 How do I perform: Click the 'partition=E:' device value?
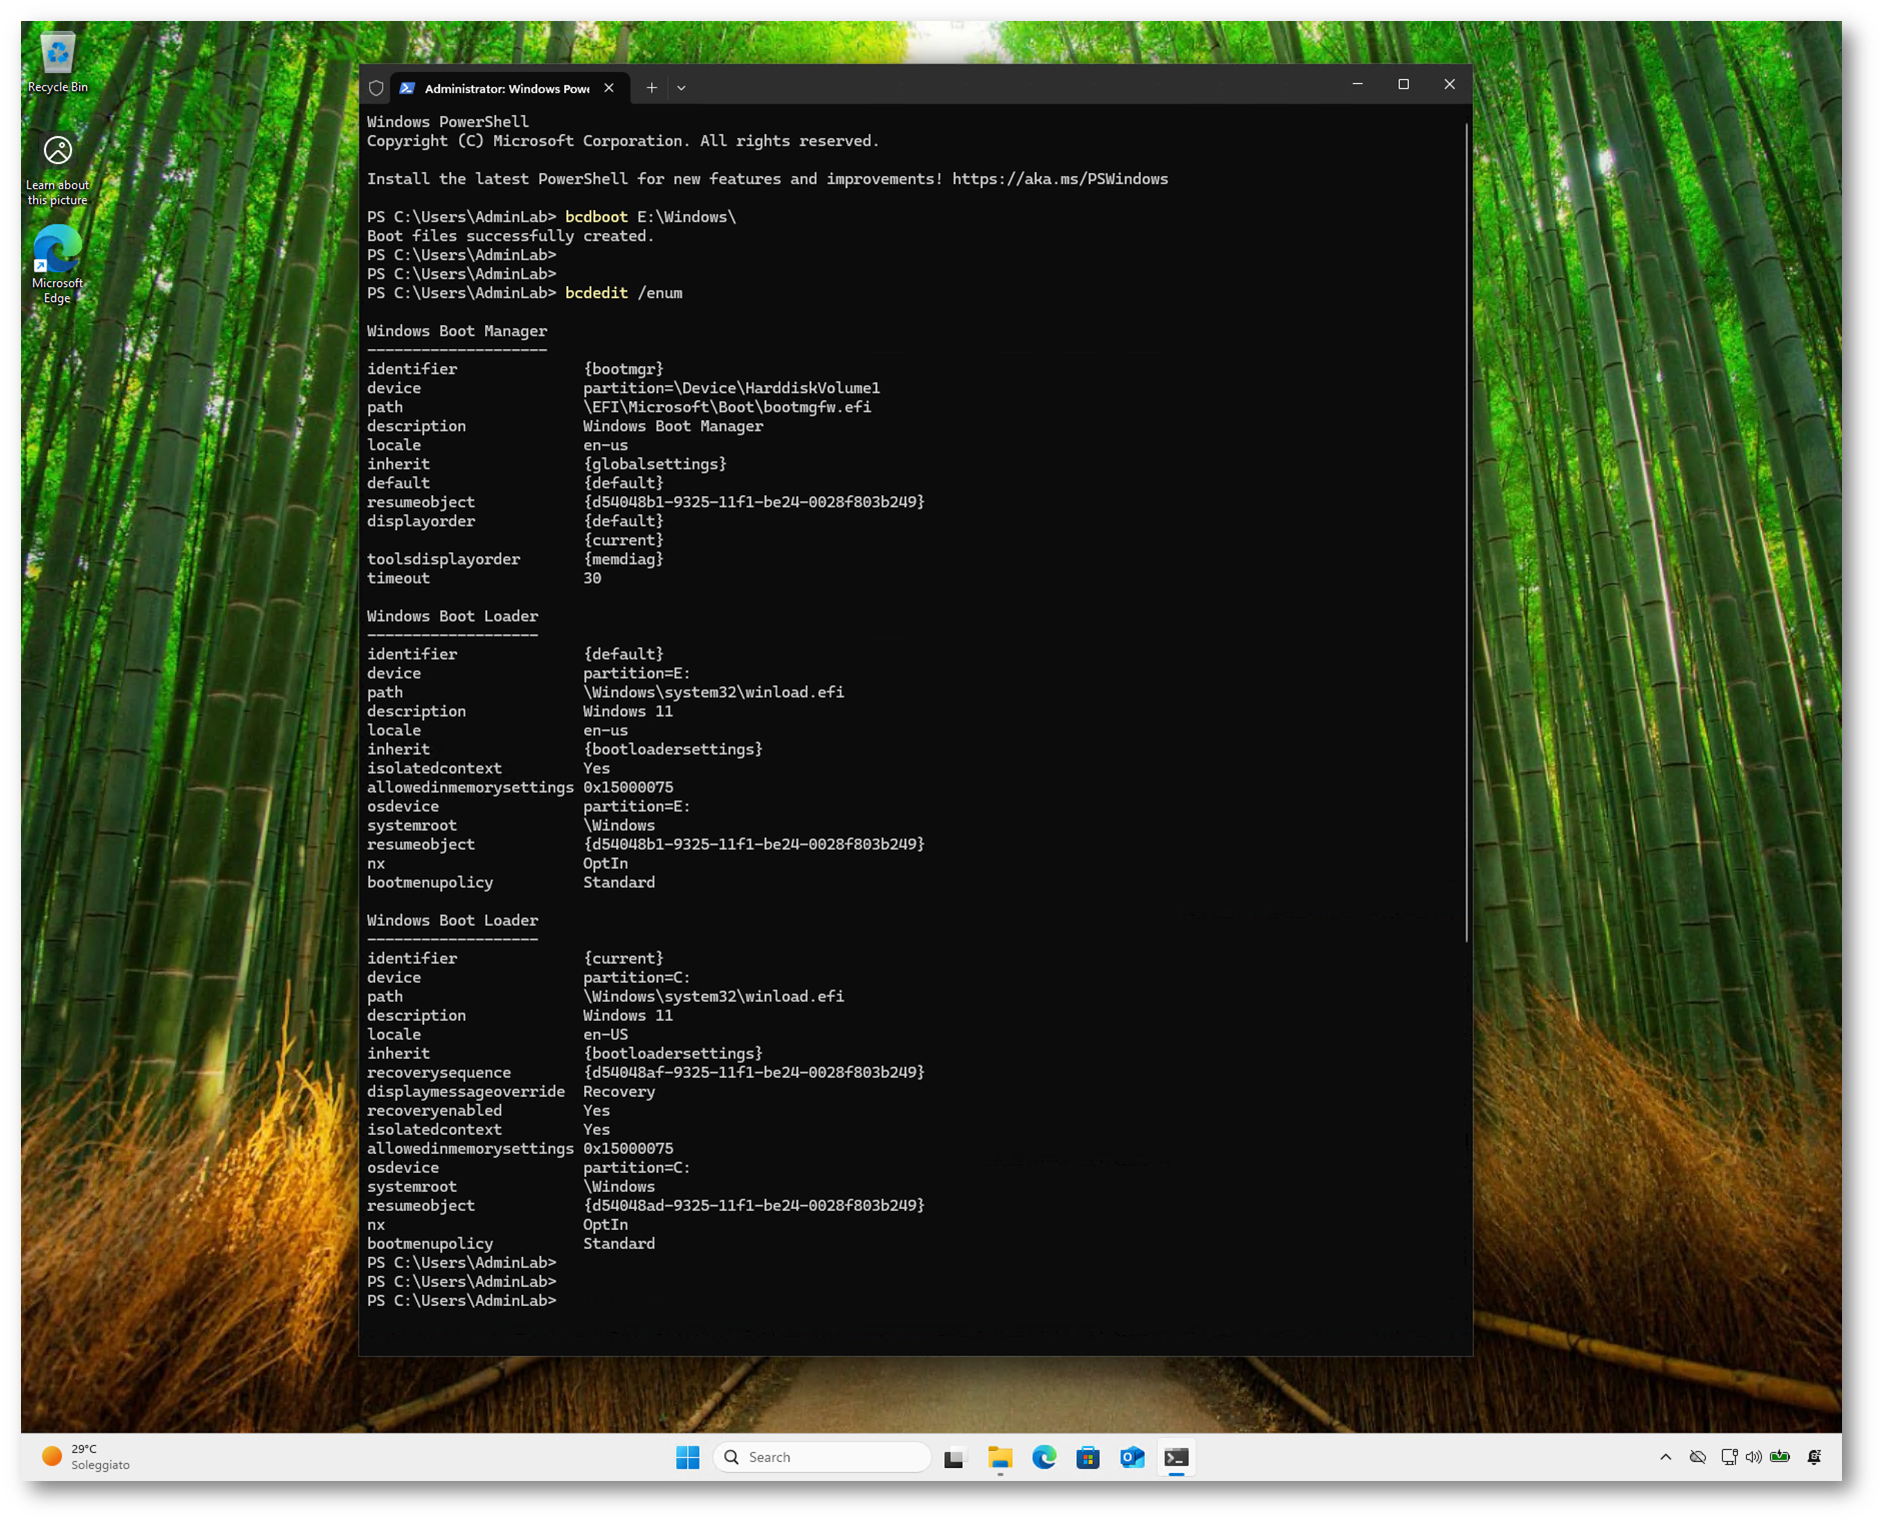(x=637, y=673)
